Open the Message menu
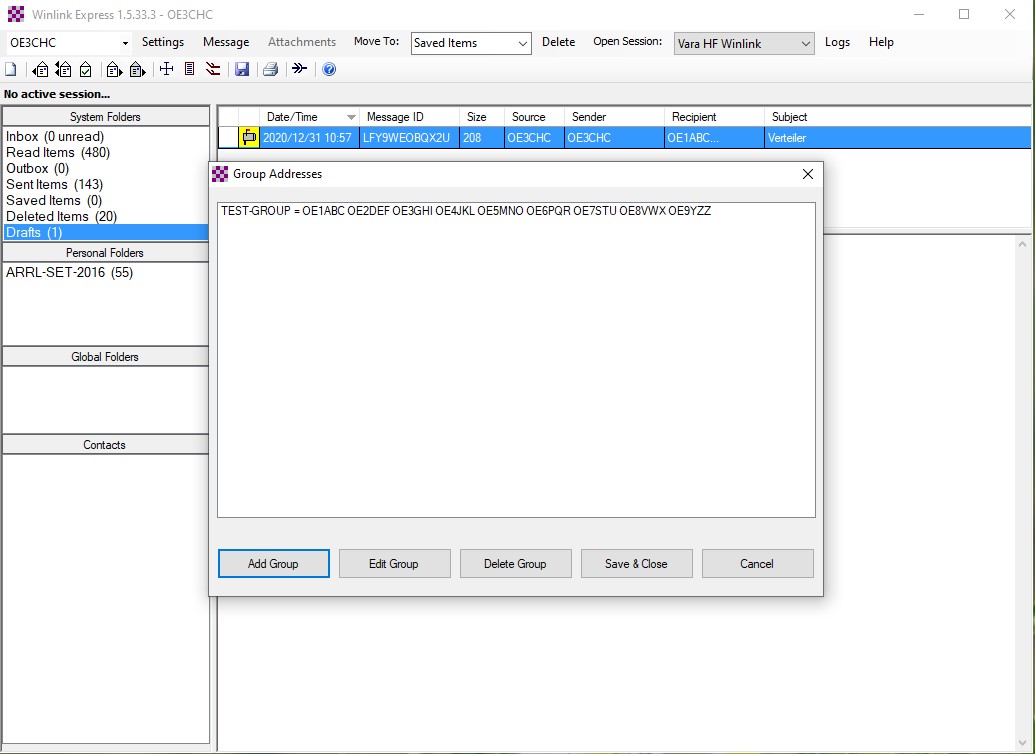 pyautogui.click(x=226, y=42)
